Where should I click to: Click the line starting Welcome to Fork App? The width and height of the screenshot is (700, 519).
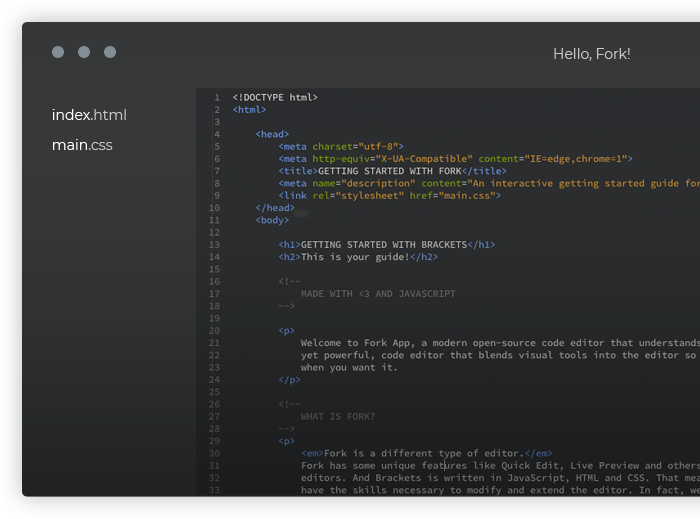coord(500,343)
